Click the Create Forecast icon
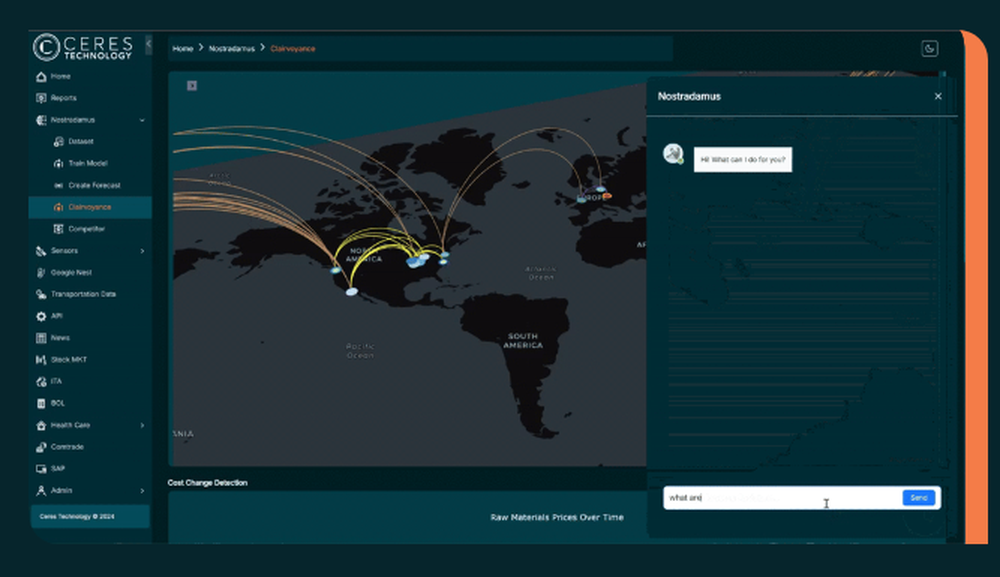This screenshot has height=577, width=1000. click(x=59, y=186)
